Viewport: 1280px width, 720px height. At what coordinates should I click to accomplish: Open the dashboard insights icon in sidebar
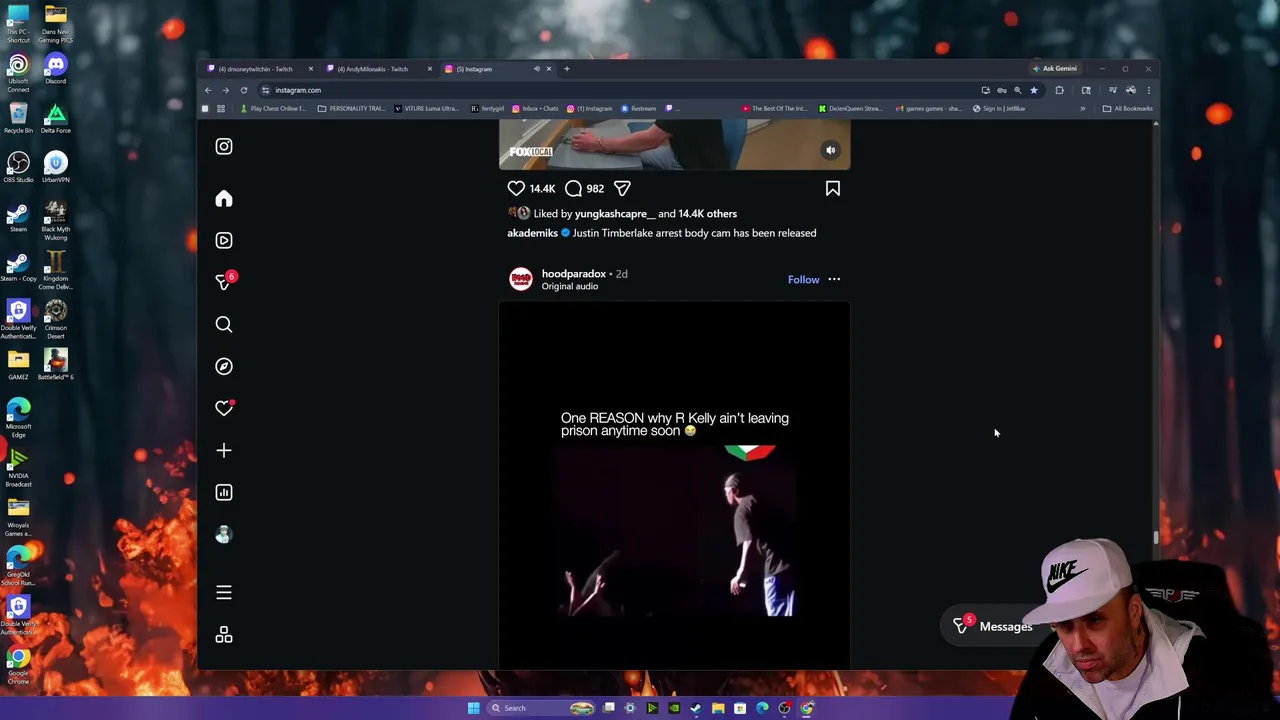[224, 493]
